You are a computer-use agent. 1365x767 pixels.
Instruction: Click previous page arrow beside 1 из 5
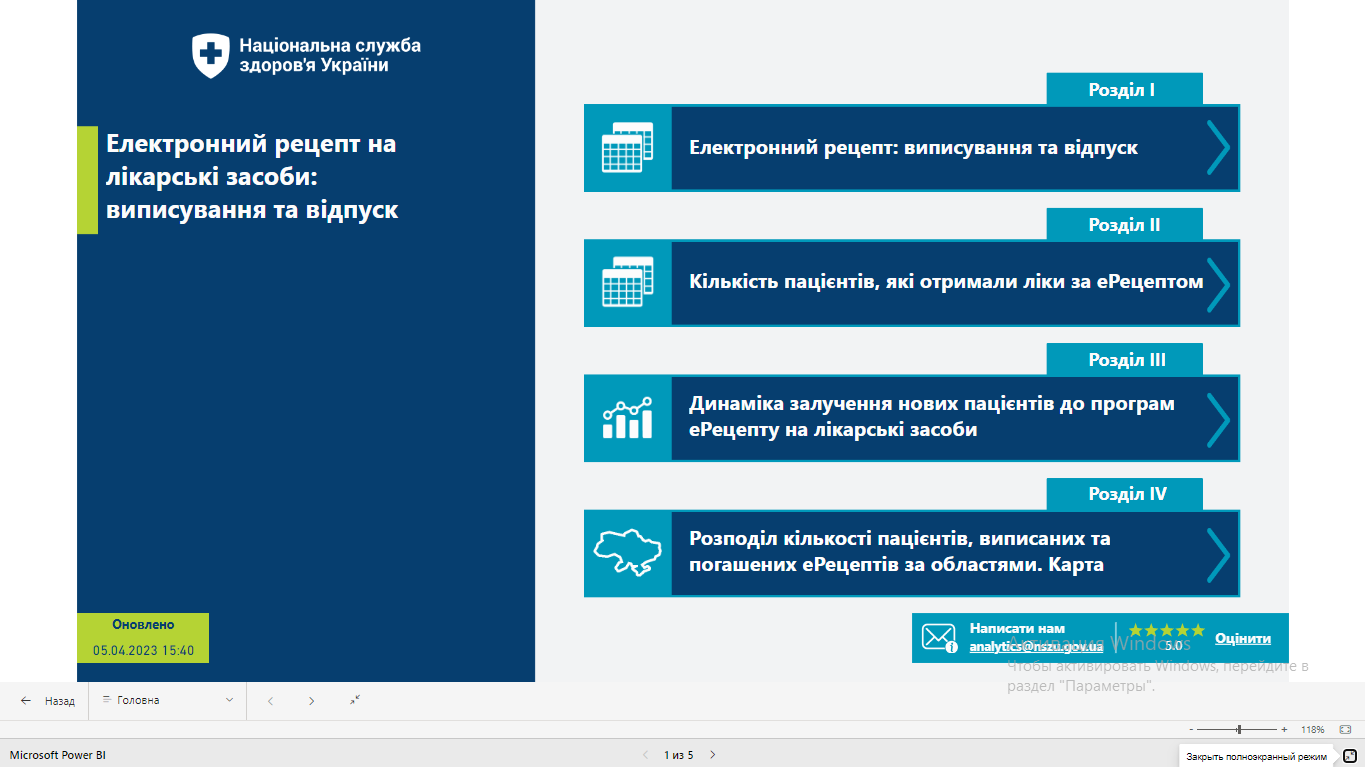tap(645, 755)
